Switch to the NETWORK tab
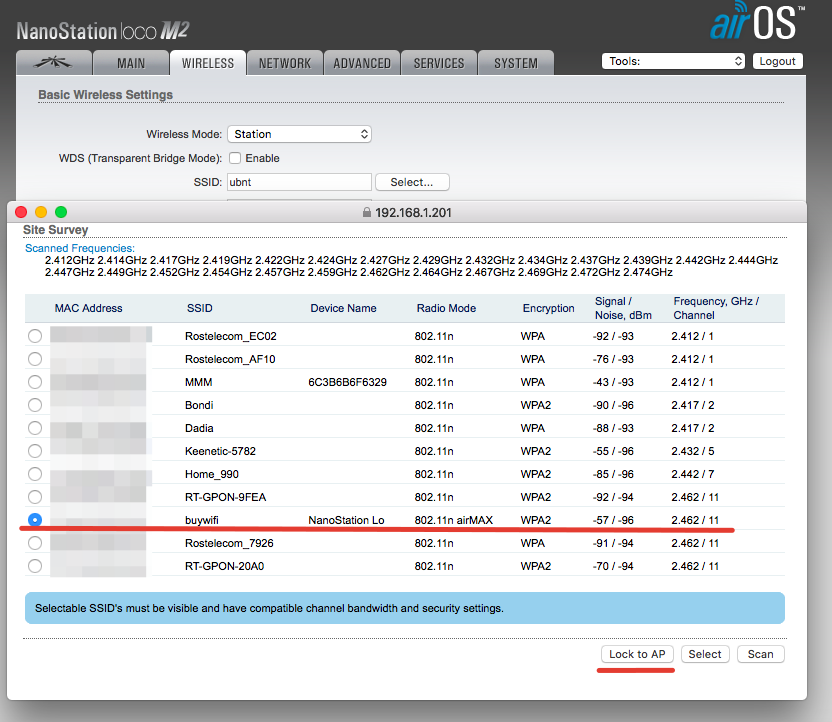This screenshot has width=832, height=722. coord(285,63)
